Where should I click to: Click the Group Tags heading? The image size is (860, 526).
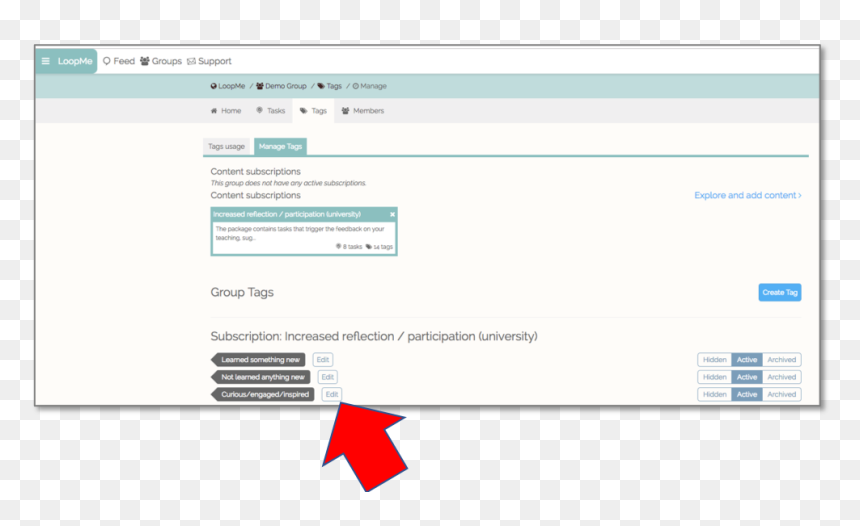242,292
